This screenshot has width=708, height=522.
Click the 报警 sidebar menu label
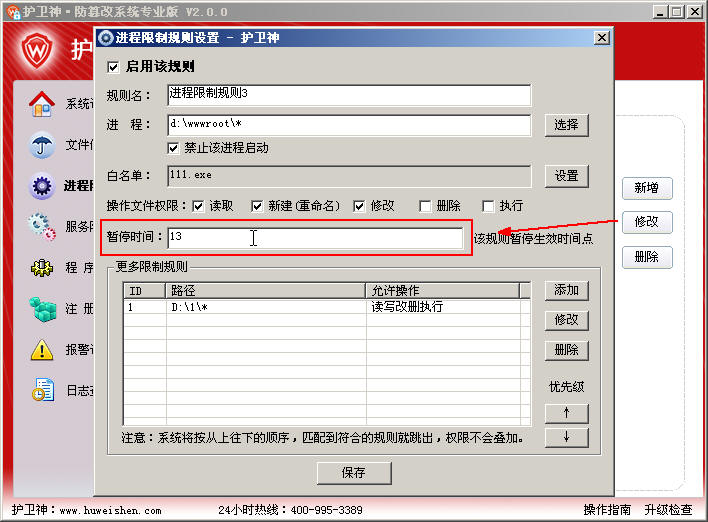[x=80, y=350]
